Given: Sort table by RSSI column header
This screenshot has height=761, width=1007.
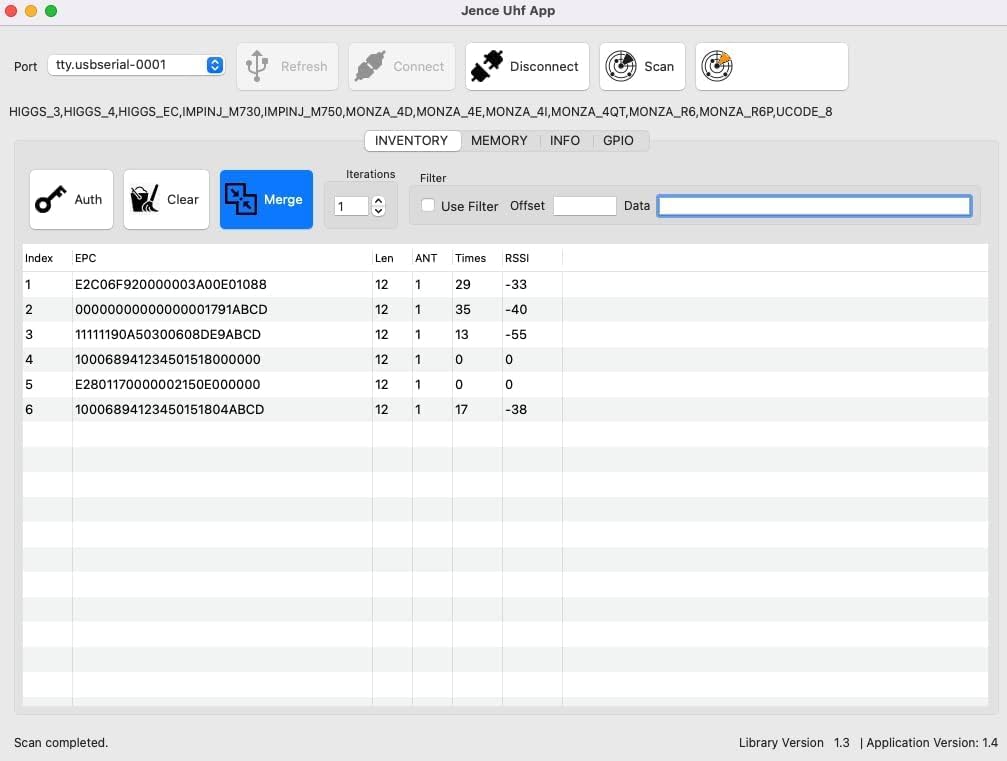Looking at the screenshot, I should point(517,258).
